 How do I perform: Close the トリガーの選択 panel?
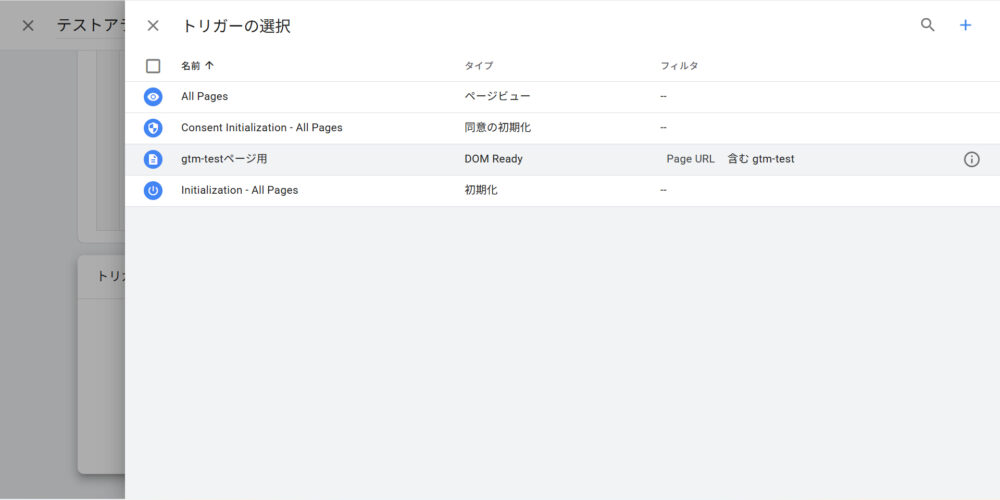click(153, 26)
